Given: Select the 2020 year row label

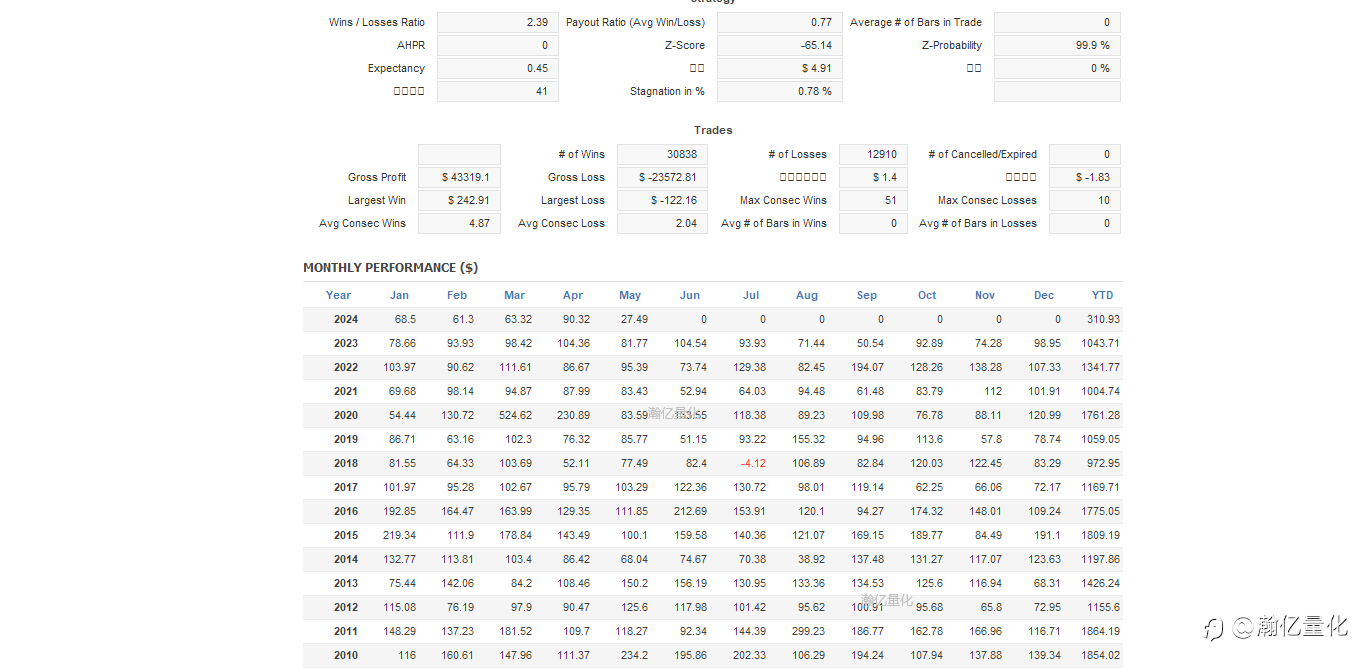Looking at the screenshot, I should 346,415.
